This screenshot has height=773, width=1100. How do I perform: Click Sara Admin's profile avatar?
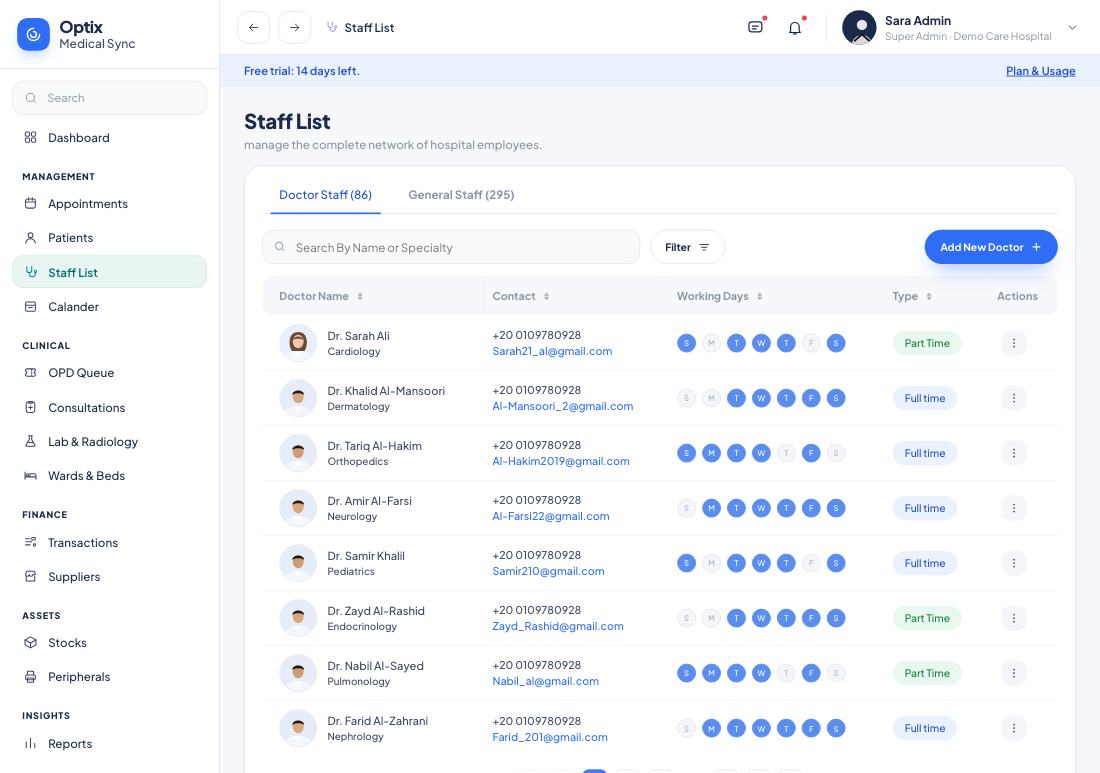tap(859, 27)
